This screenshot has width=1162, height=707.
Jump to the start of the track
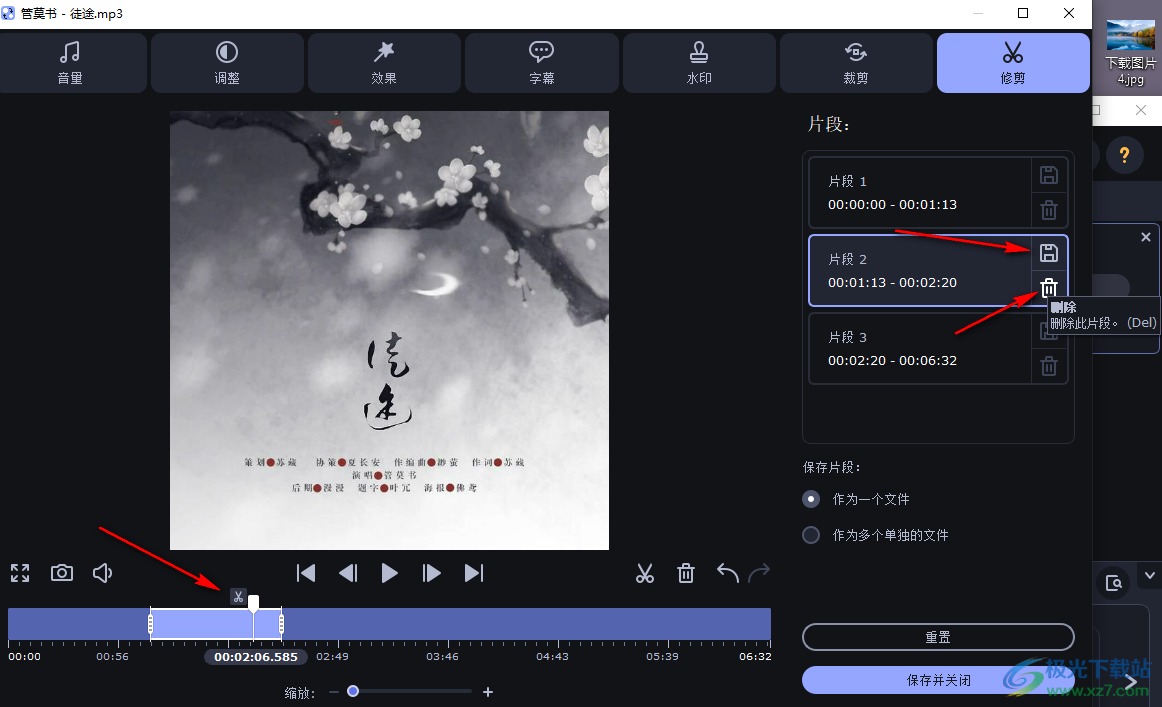point(306,573)
